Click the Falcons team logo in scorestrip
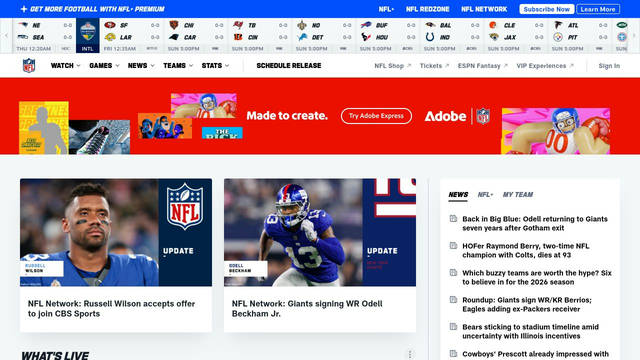640x360 pixels. click(558, 25)
